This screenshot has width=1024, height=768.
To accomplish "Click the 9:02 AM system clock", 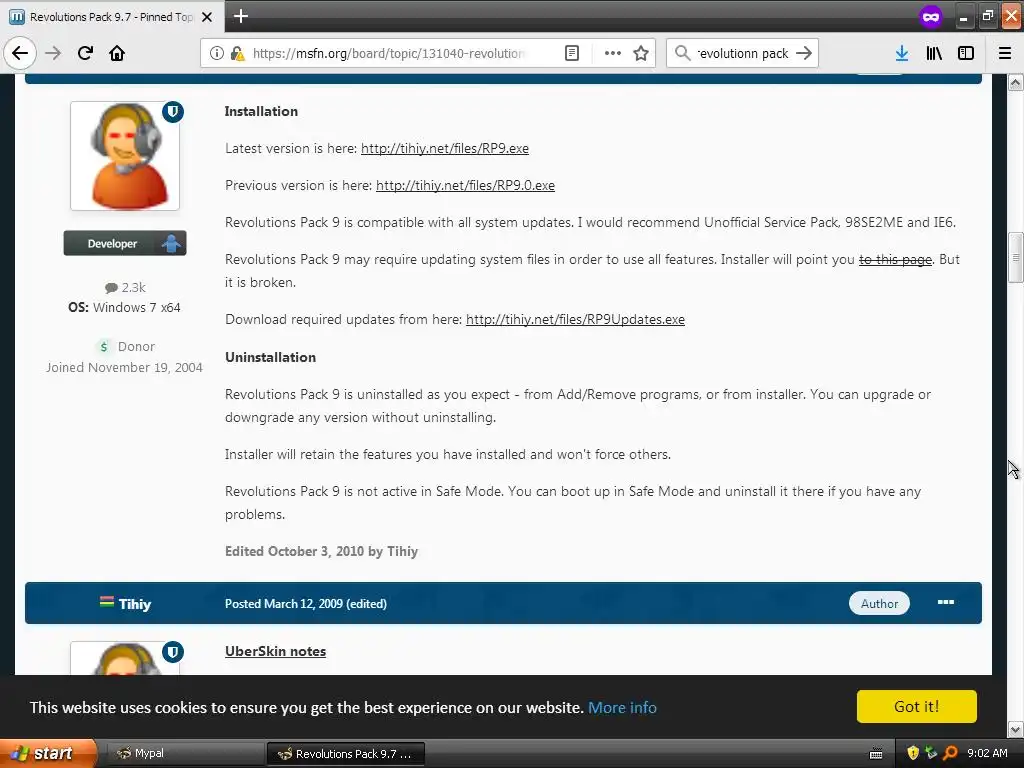I will coord(987,753).
